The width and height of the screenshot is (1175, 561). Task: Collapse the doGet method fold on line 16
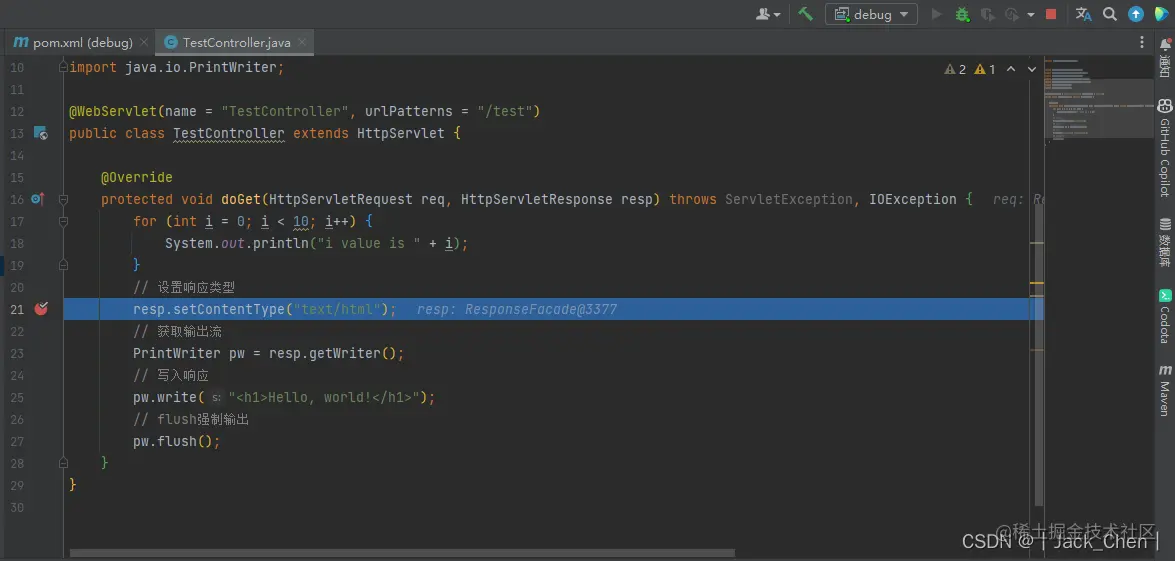63,199
